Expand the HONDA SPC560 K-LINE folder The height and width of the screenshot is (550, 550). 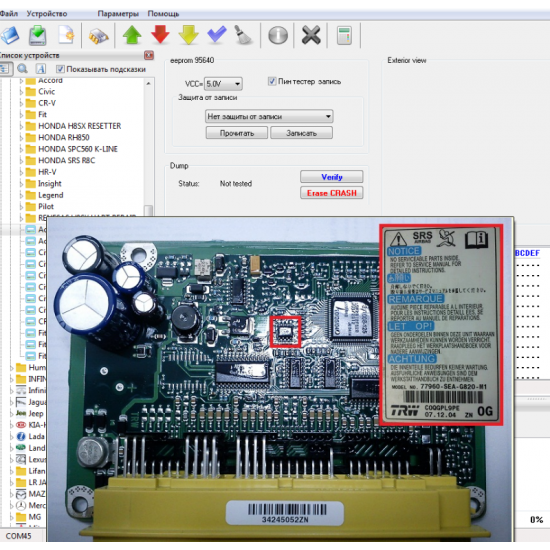pyautogui.click(x=21, y=150)
